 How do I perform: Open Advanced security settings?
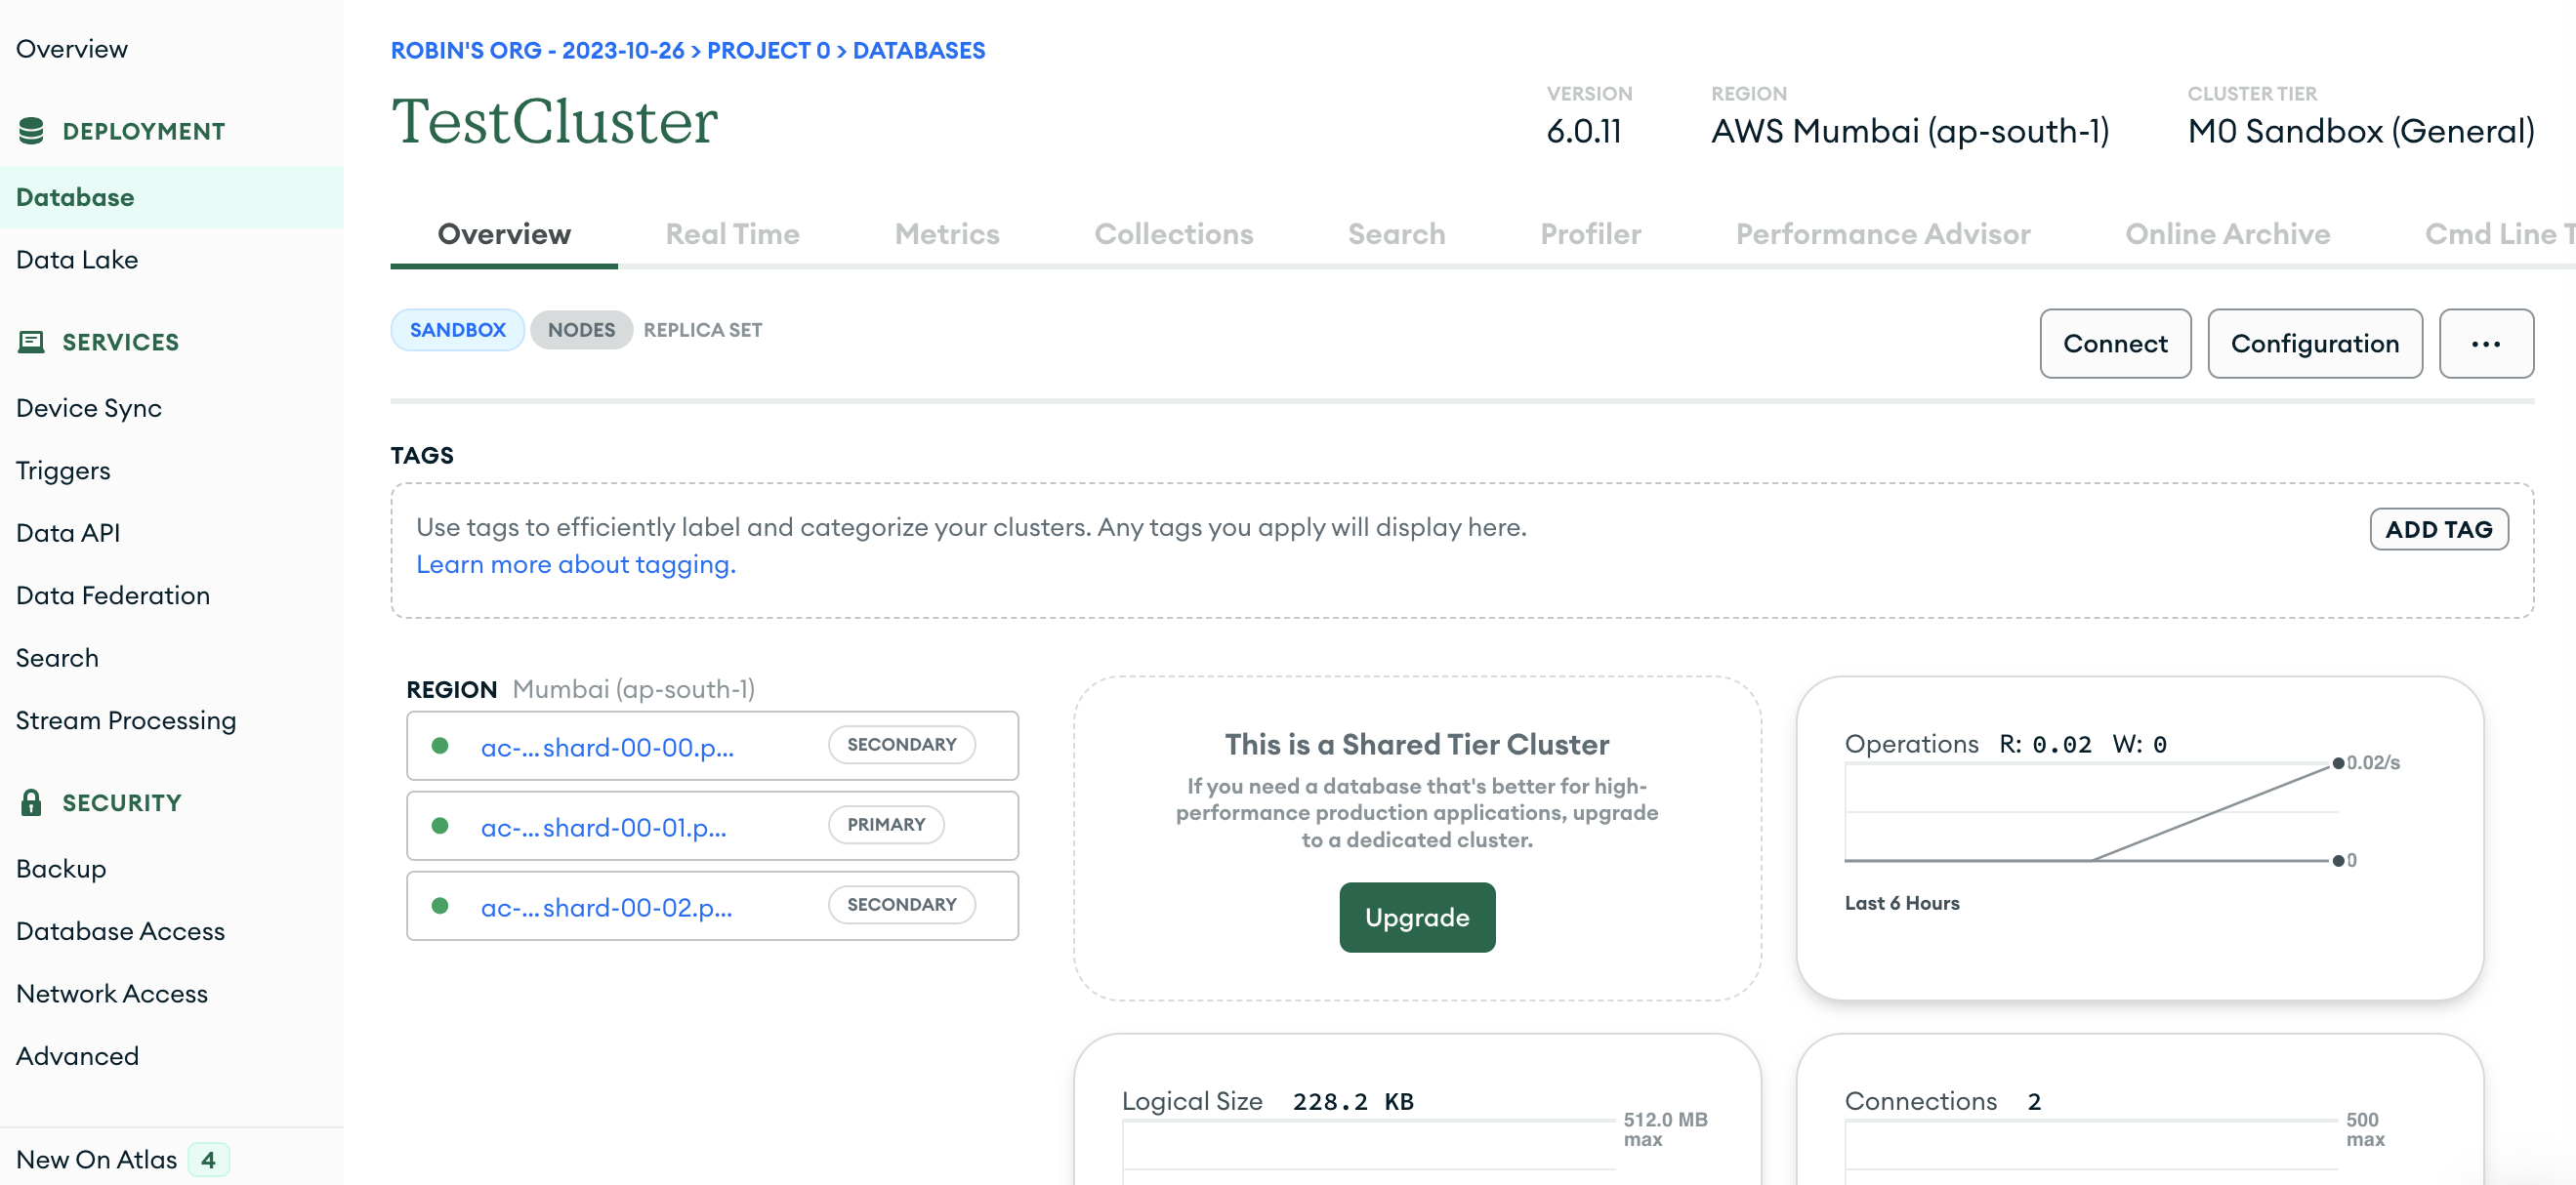[77, 1056]
